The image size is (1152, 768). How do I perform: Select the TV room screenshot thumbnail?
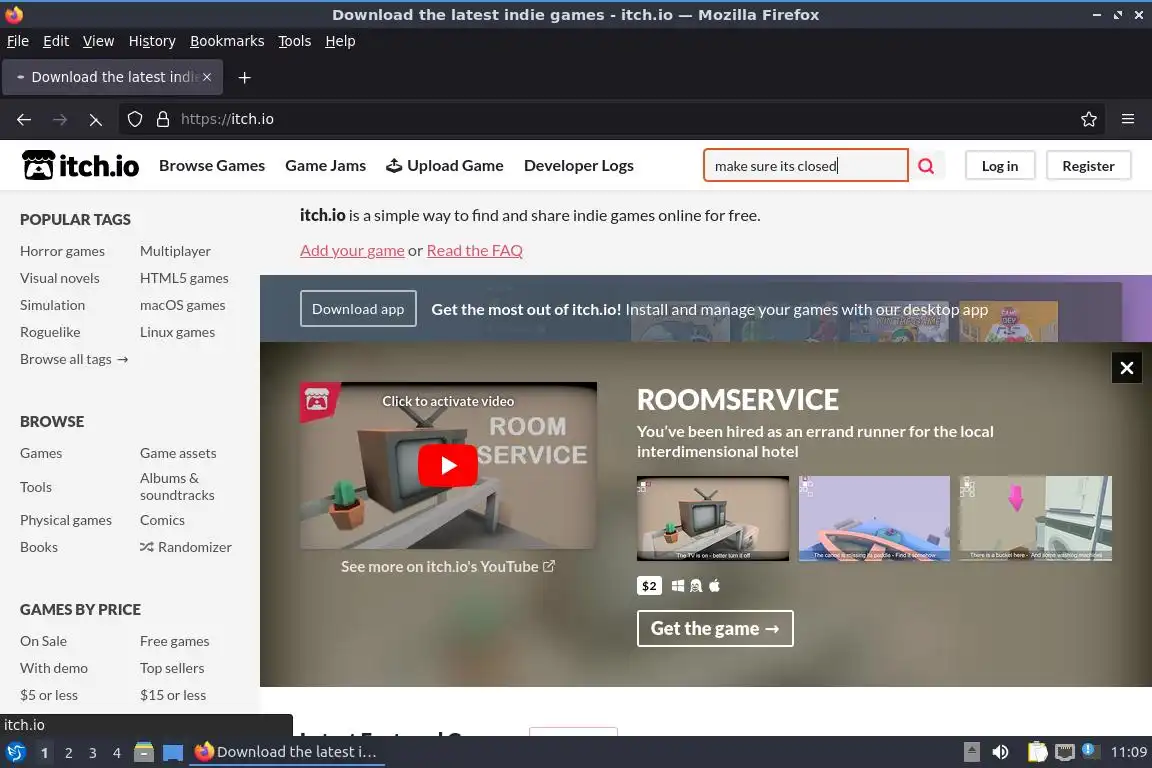click(x=713, y=518)
